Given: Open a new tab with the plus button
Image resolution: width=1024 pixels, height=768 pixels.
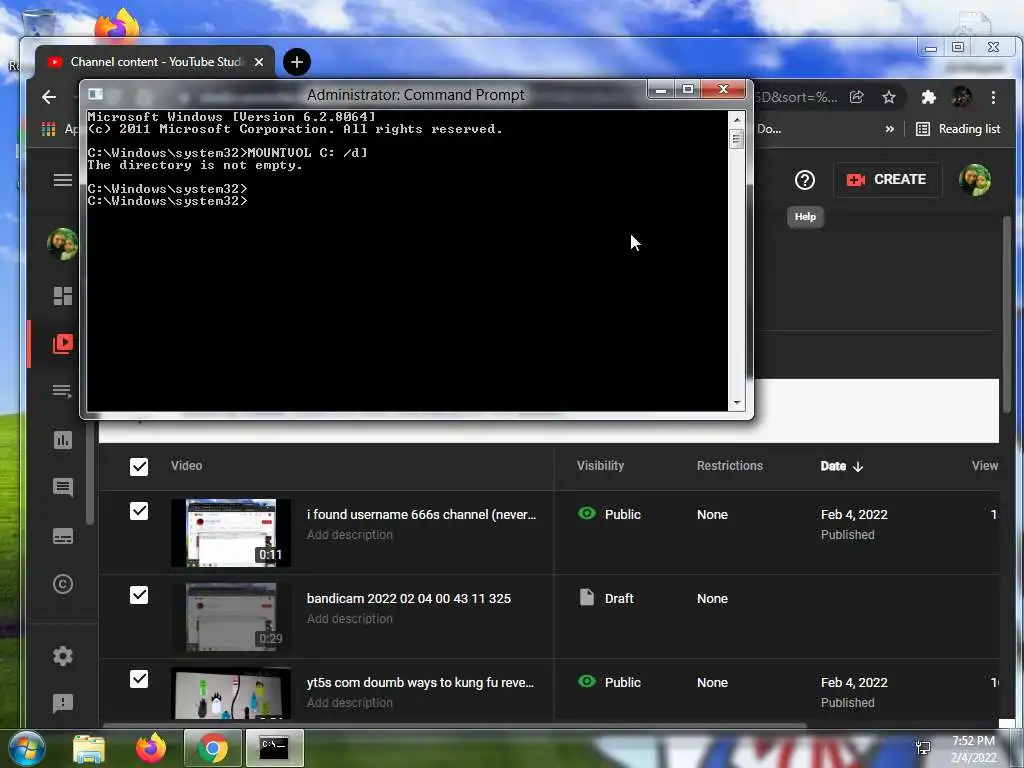Looking at the screenshot, I should [x=296, y=62].
